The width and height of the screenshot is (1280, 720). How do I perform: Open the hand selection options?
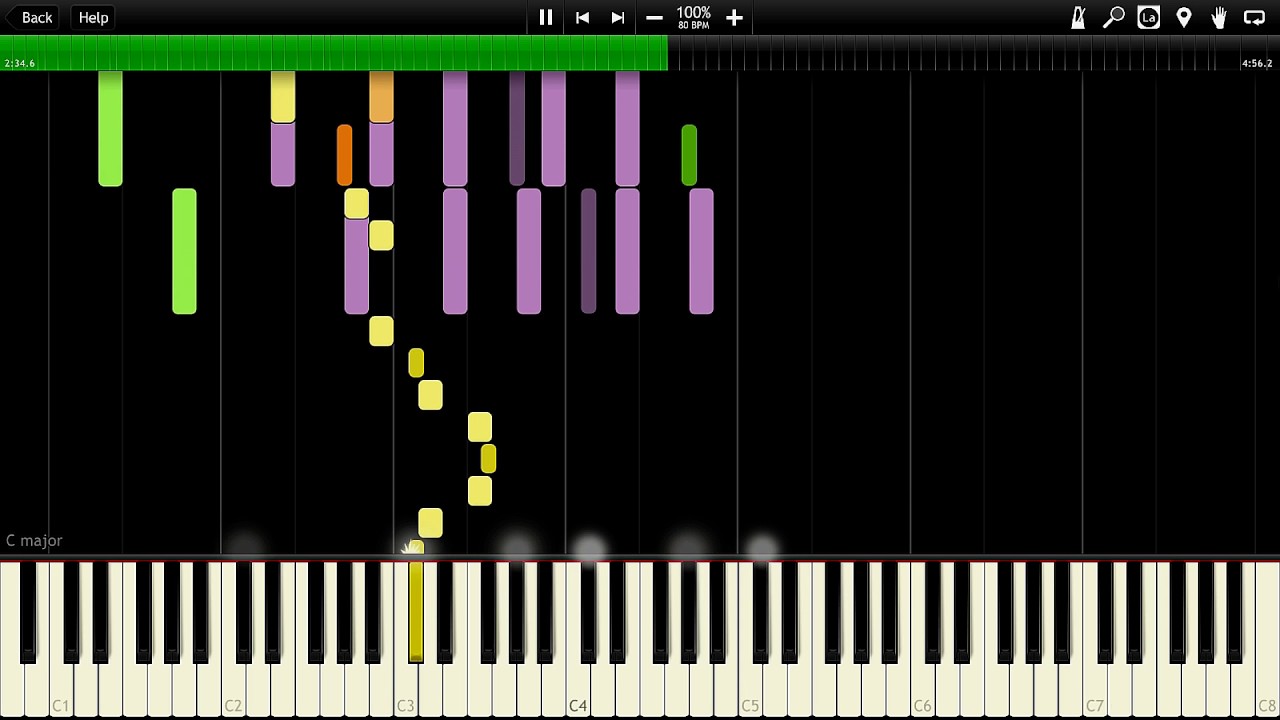pos(1219,17)
